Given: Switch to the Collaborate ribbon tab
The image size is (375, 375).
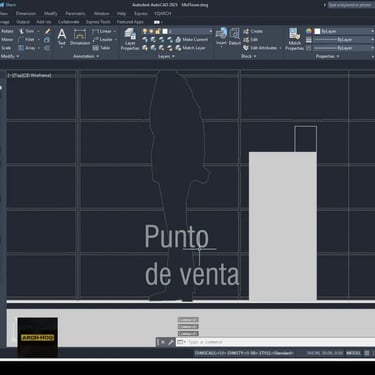Looking at the screenshot, I should pyautogui.click(x=68, y=22).
